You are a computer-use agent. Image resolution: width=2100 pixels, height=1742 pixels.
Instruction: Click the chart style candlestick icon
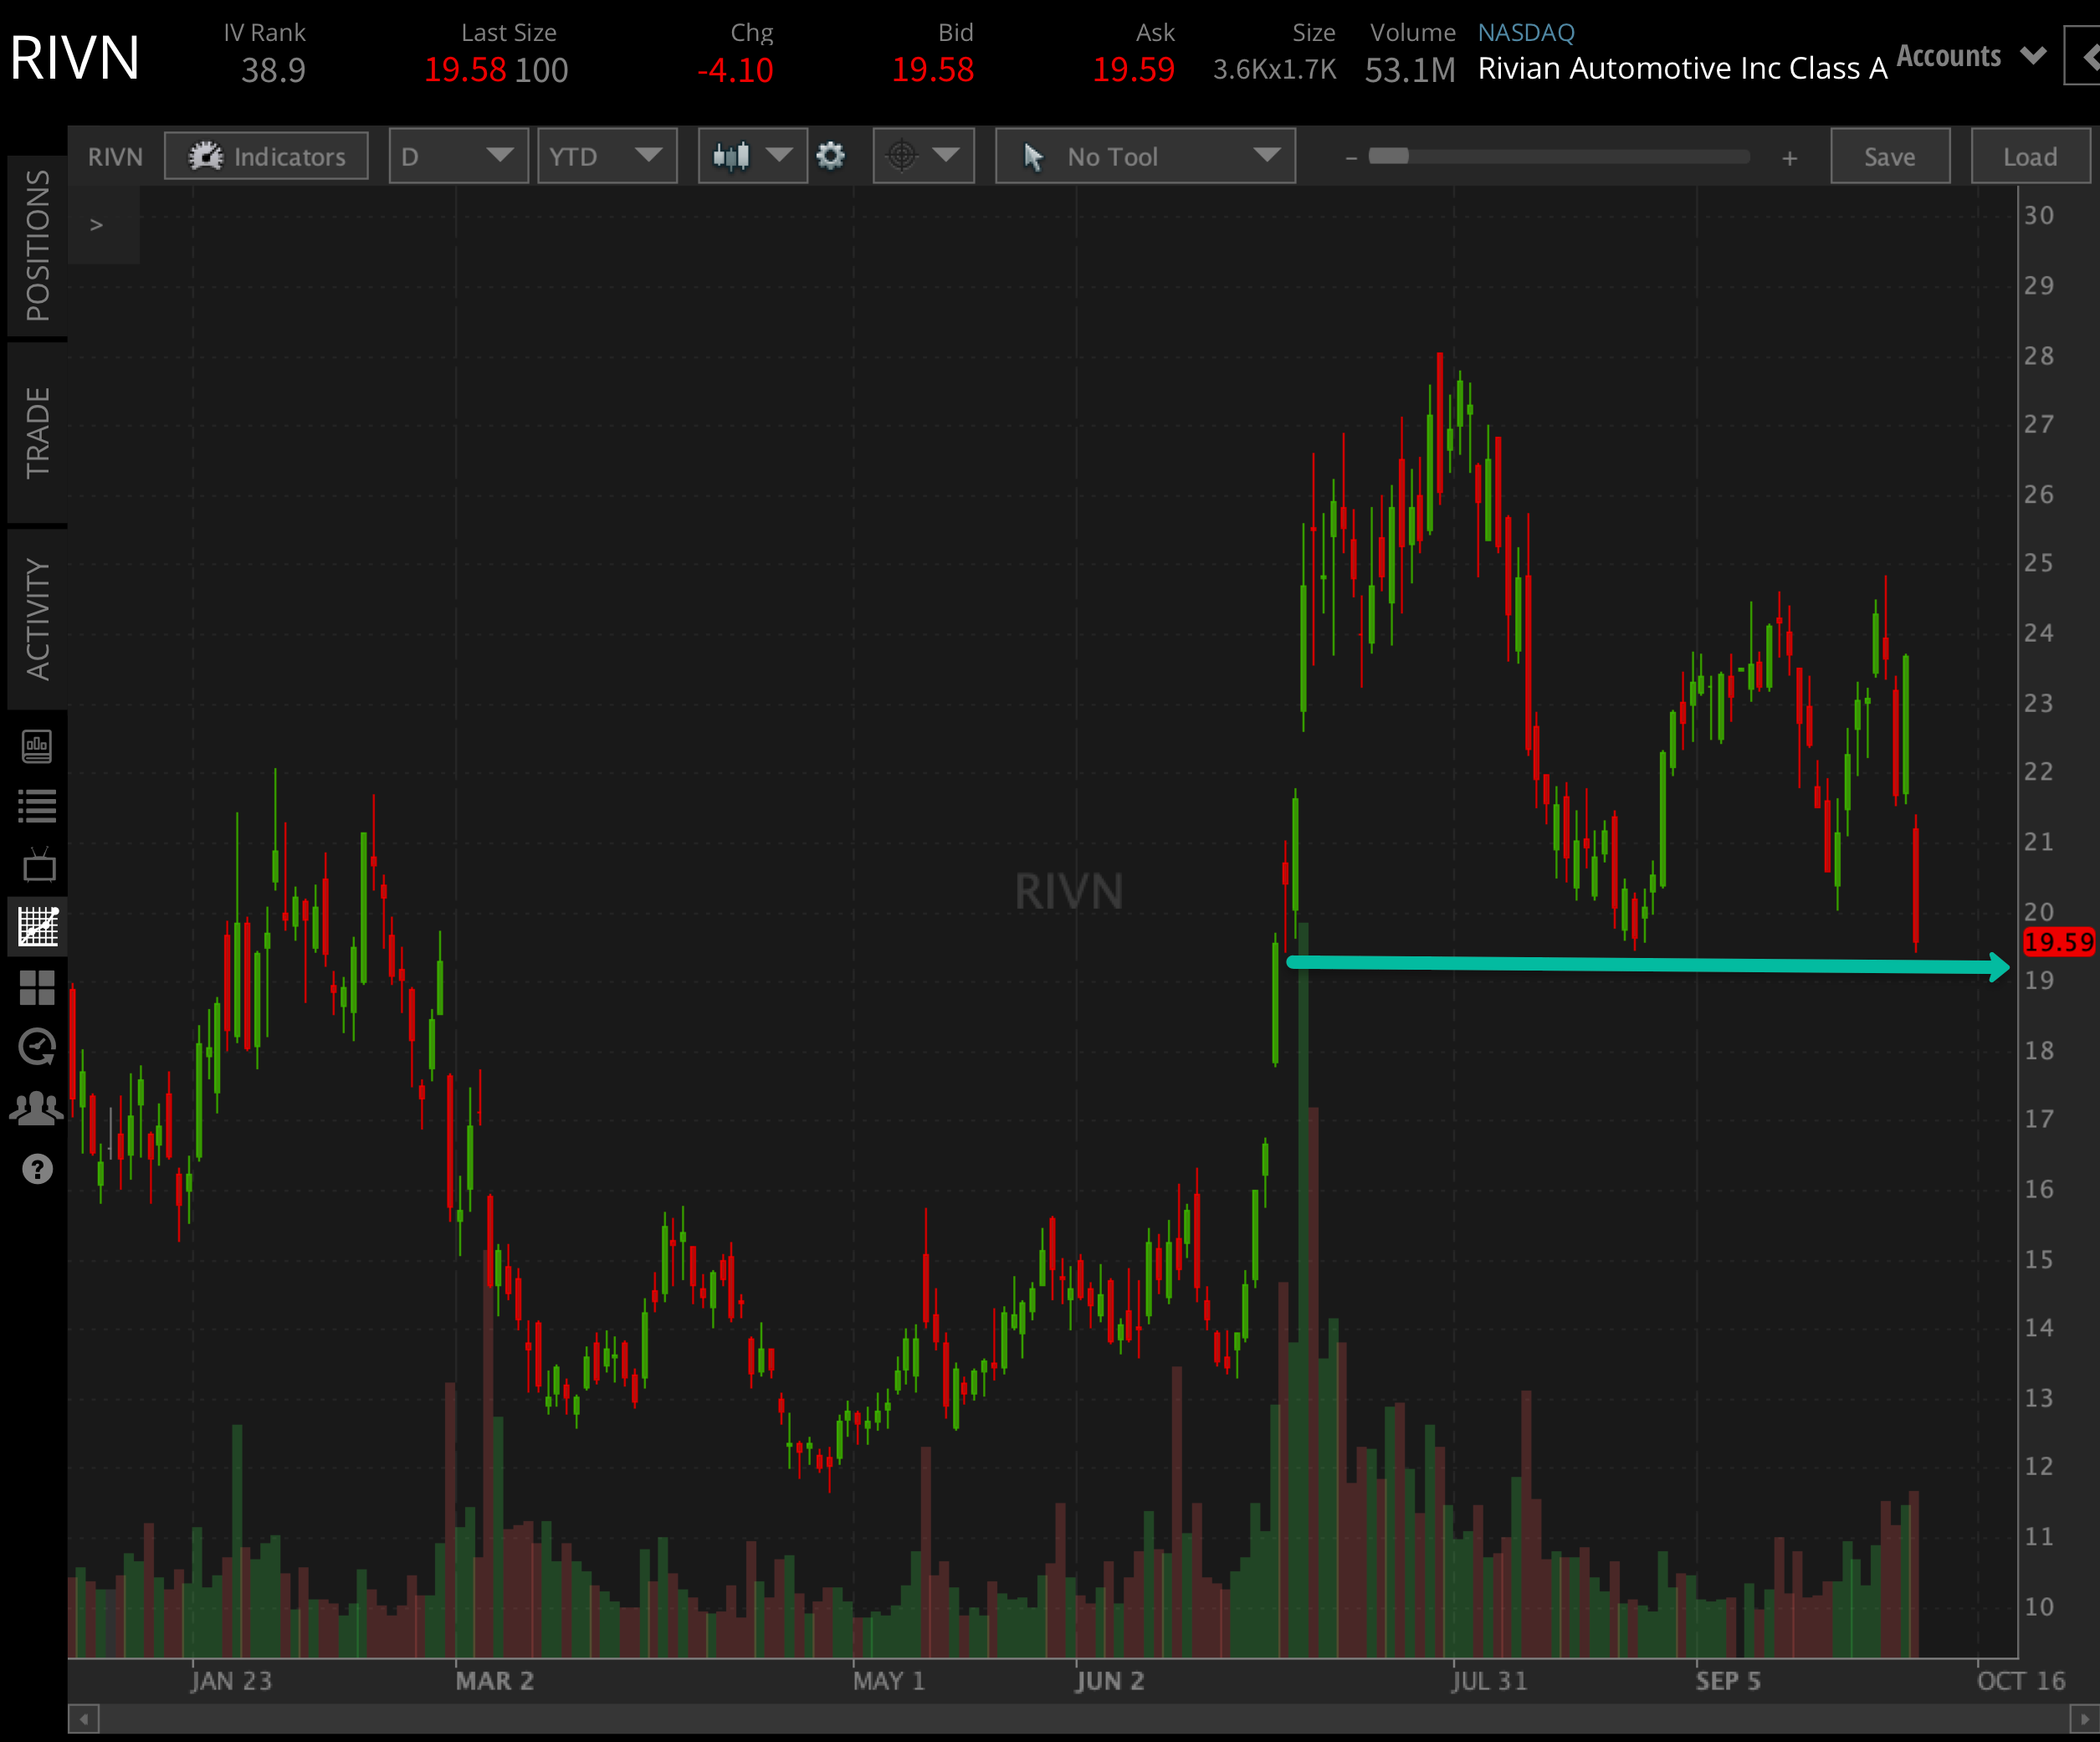tap(732, 156)
